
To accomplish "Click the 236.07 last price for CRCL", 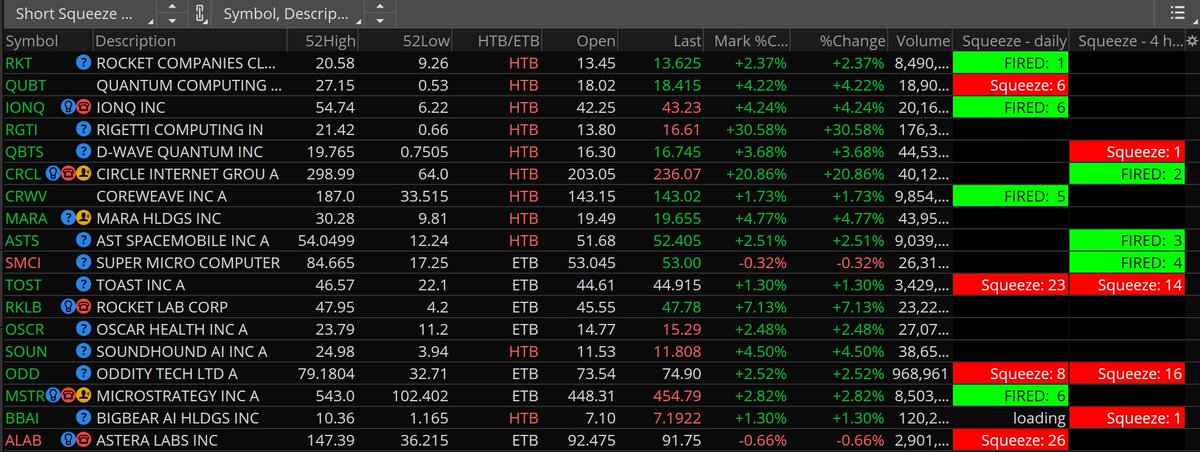I will pos(676,173).
